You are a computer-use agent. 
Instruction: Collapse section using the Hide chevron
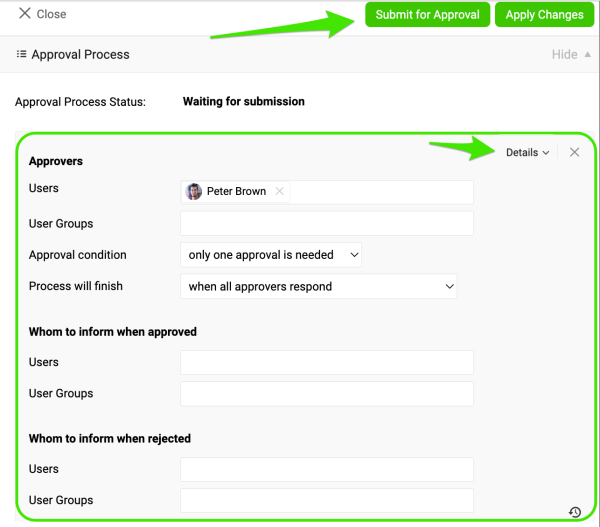pyautogui.click(x=587, y=55)
